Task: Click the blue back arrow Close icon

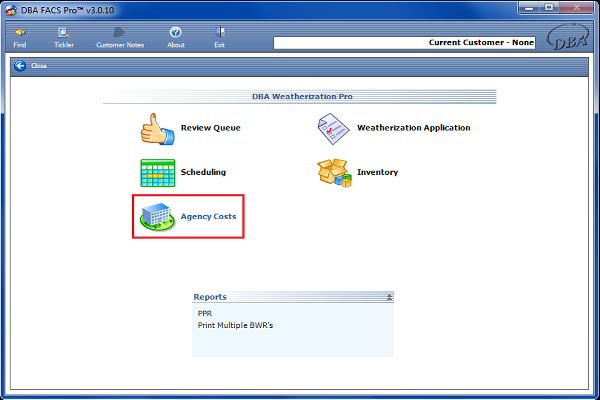Action: [x=20, y=66]
